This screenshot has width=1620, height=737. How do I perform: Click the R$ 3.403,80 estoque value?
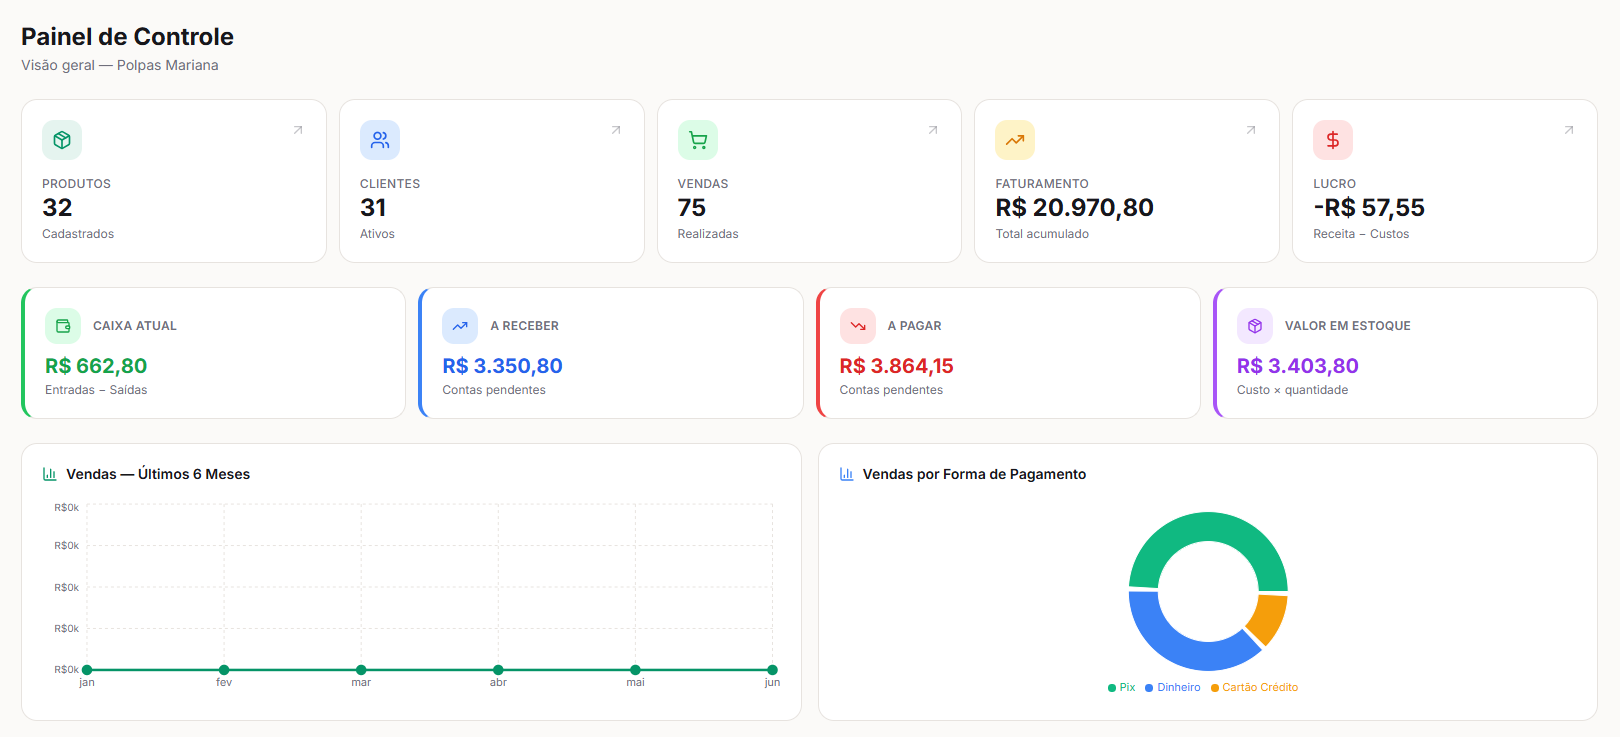[1298, 366]
